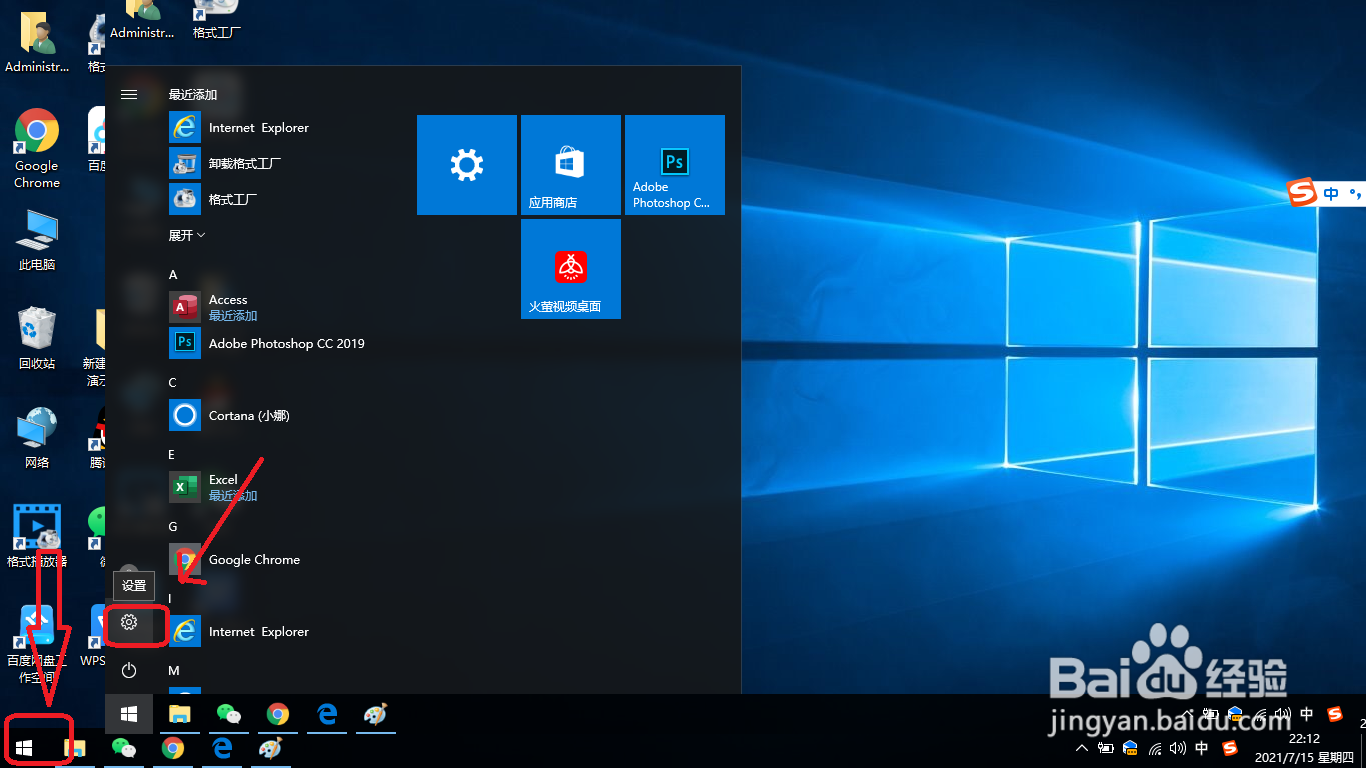The width and height of the screenshot is (1366, 768).
Task: Toggle 中 input indicator on bottom-most tray
Action: (x=1202, y=748)
